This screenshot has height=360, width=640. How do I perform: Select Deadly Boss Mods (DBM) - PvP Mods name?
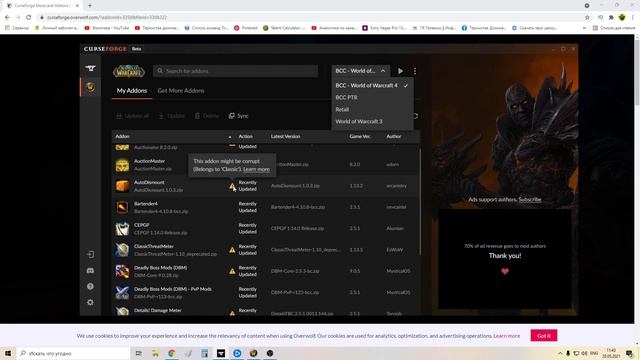coord(173,289)
